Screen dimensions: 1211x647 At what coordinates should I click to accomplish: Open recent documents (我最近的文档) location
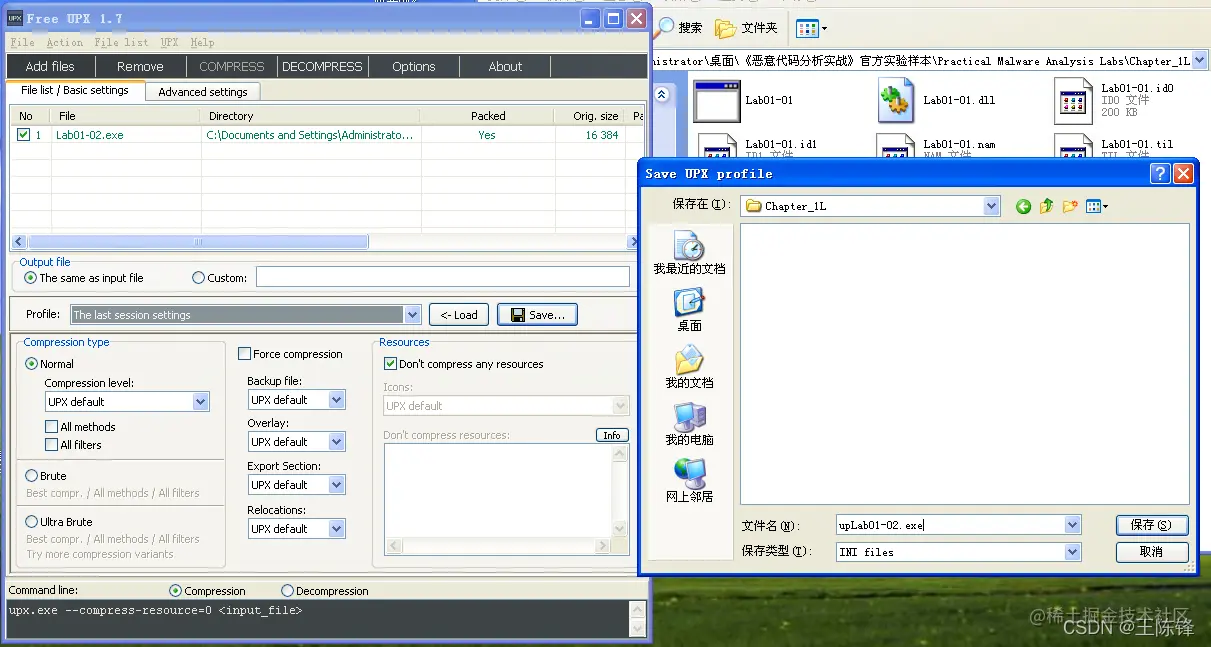coord(689,253)
